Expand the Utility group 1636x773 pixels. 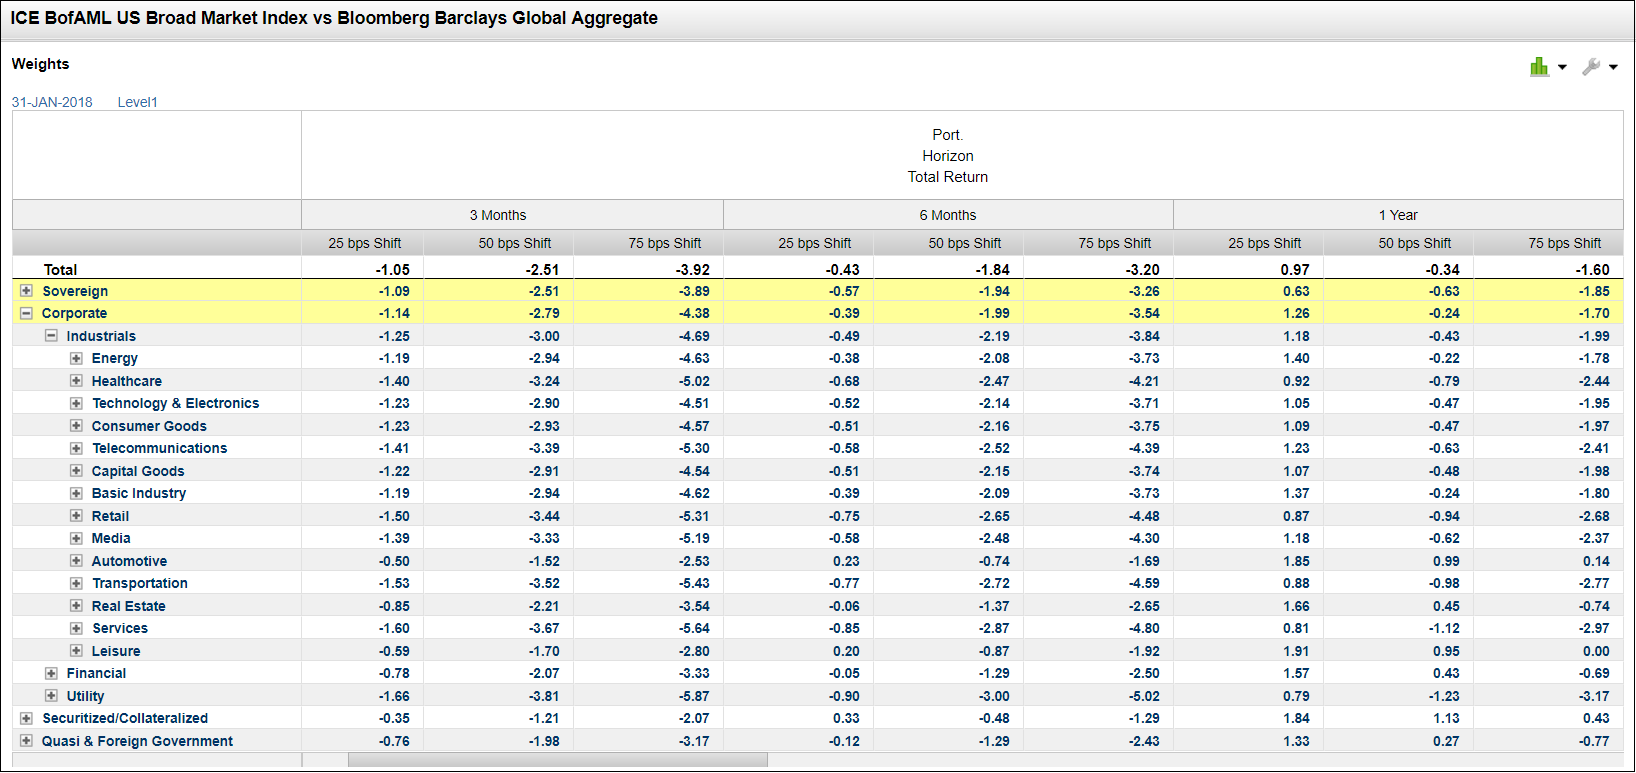pyautogui.click(x=51, y=696)
